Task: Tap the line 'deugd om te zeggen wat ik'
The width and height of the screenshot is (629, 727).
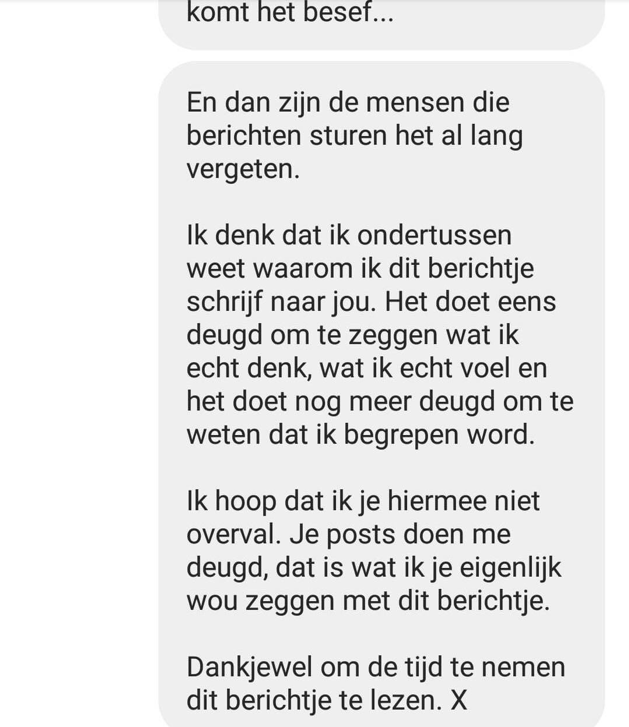Action: coord(352,335)
